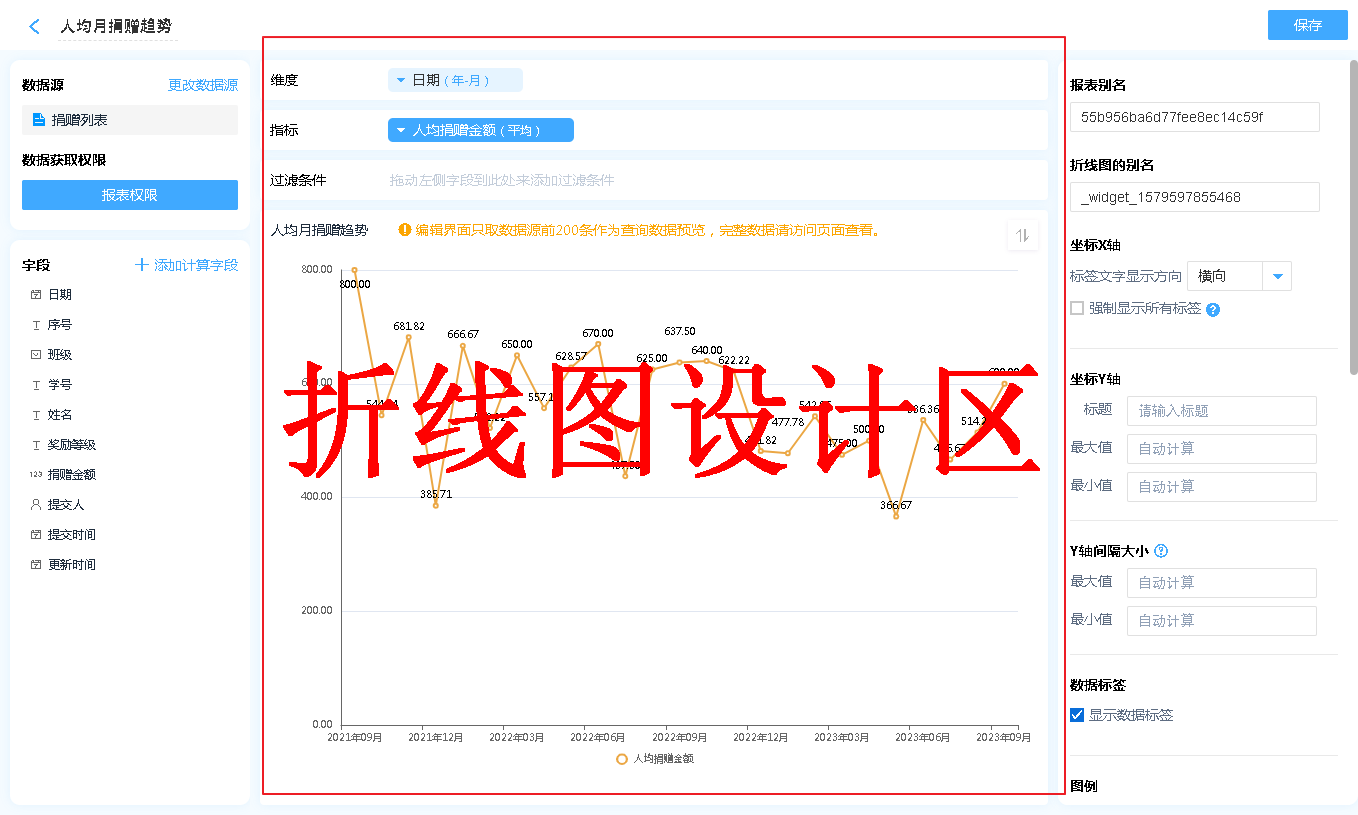Expand the 日期 (年-月) dimension dropdown
This screenshot has height=815, width=1358.
[401, 80]
